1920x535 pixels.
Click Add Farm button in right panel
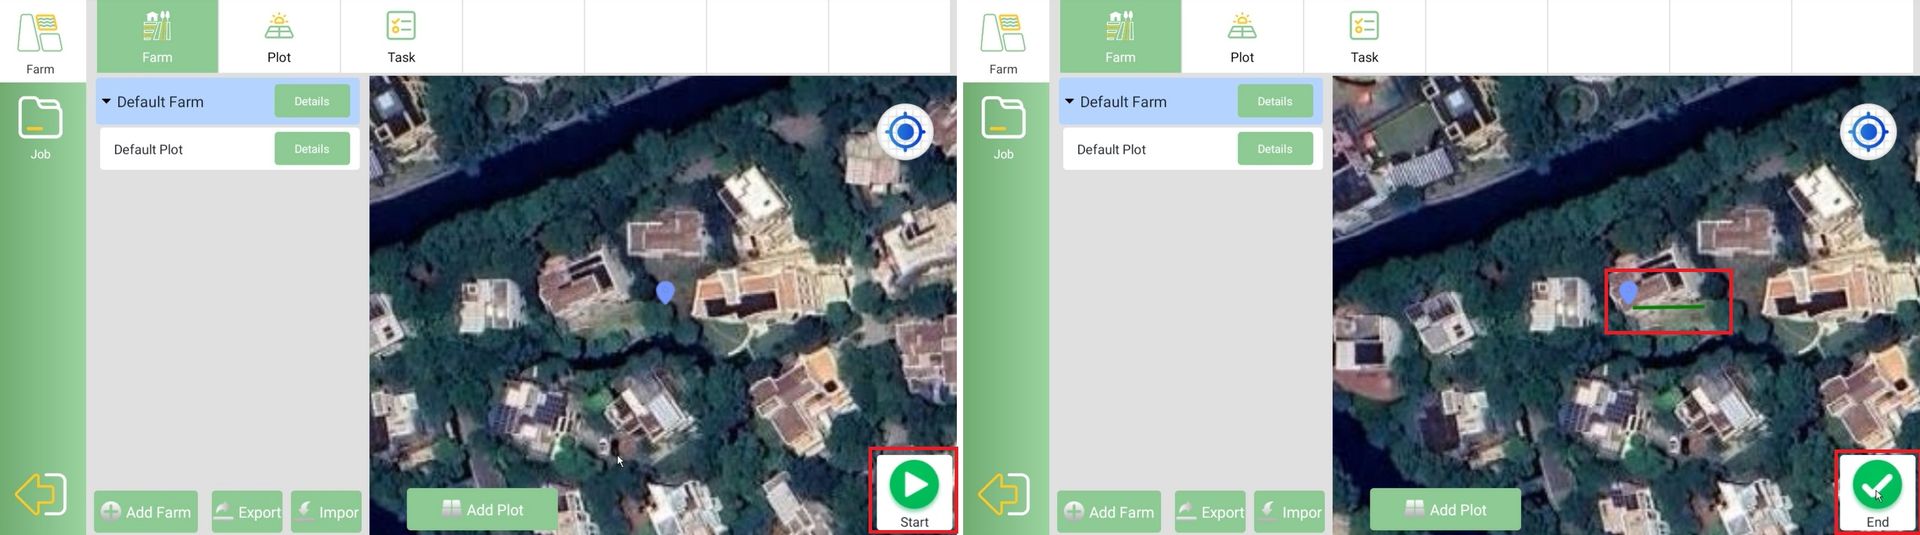pos(1109,512)
